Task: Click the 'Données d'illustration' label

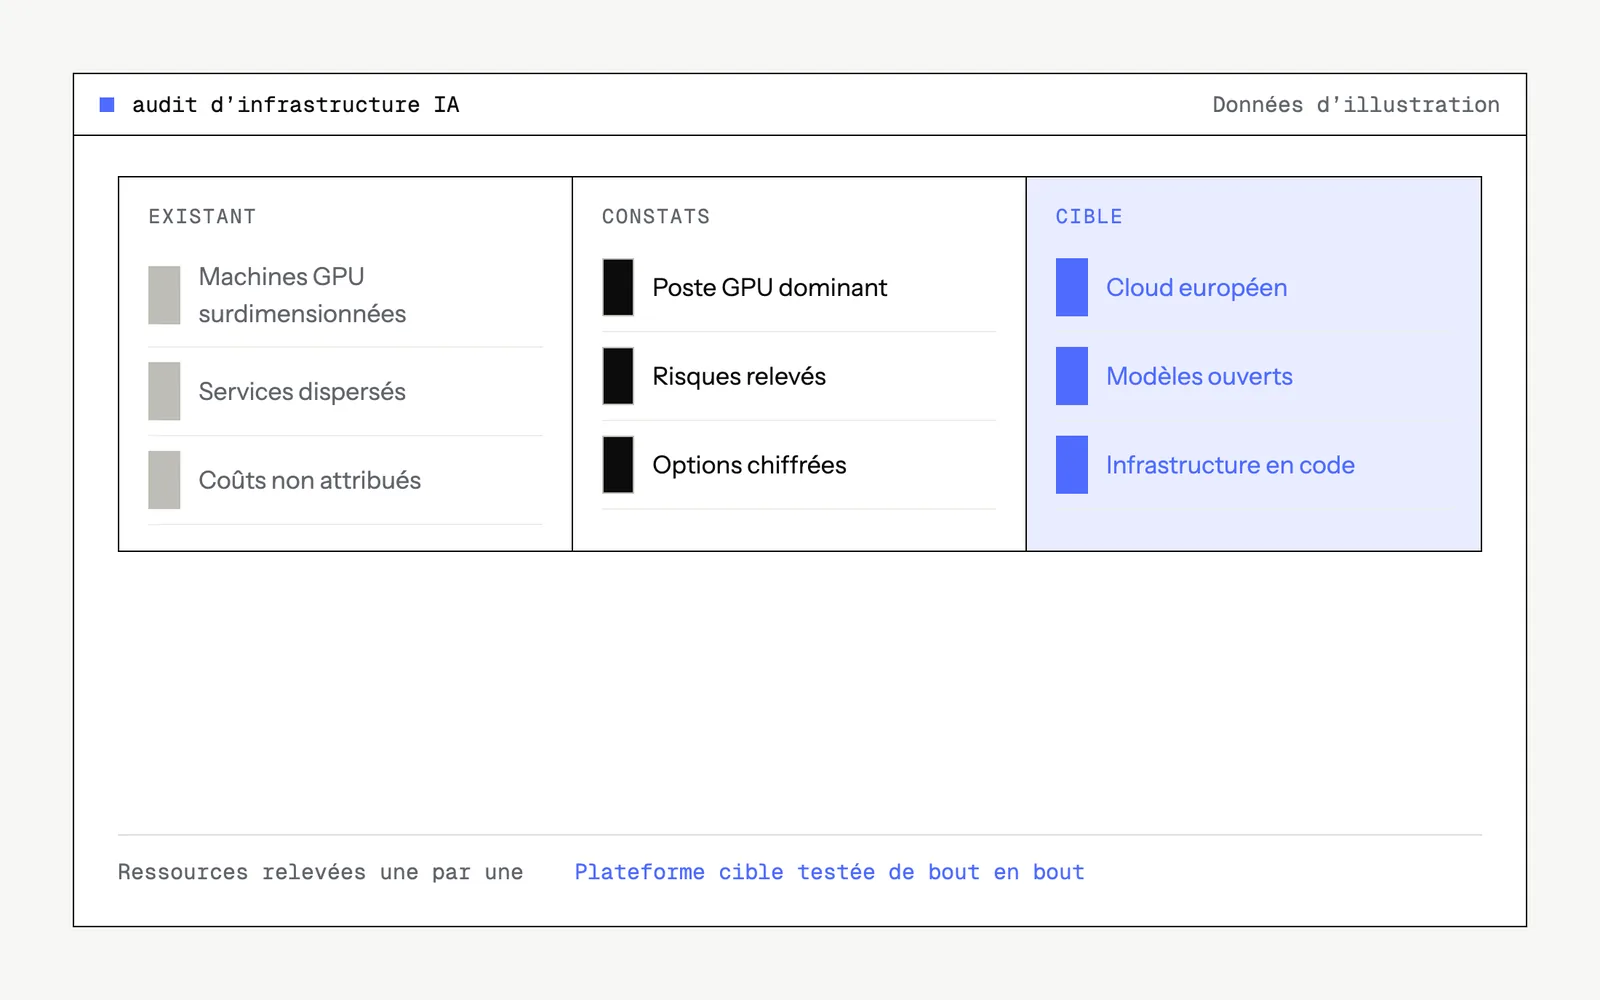Action: 1356,104
